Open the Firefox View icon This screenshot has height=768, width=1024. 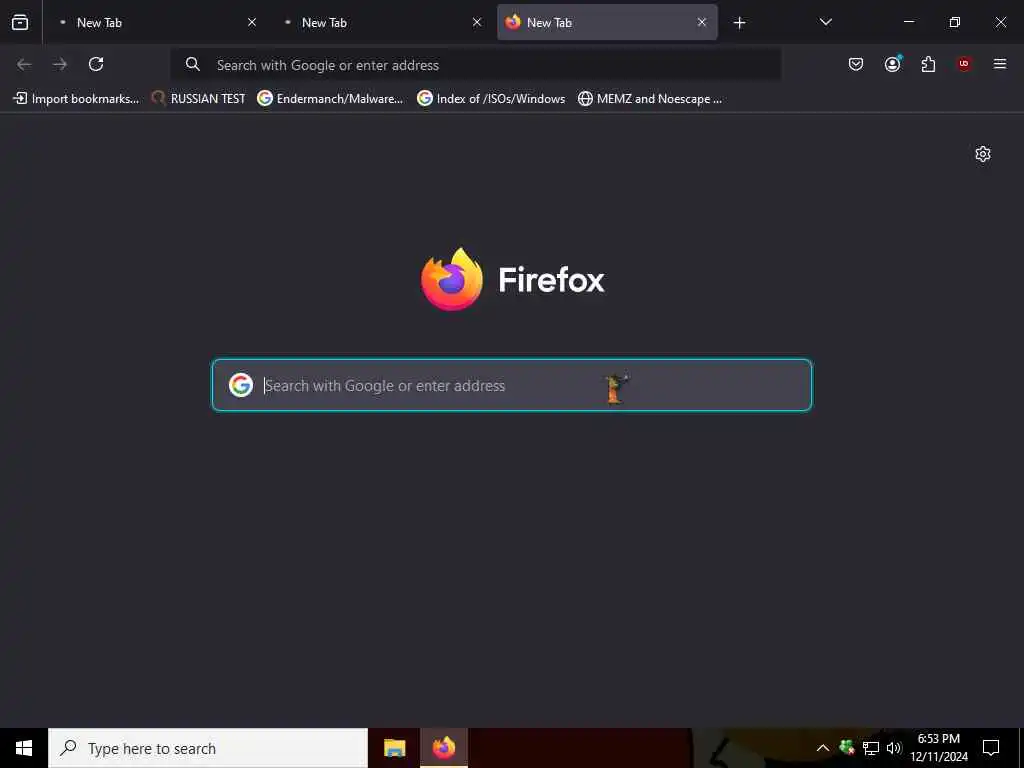point(20,22)
